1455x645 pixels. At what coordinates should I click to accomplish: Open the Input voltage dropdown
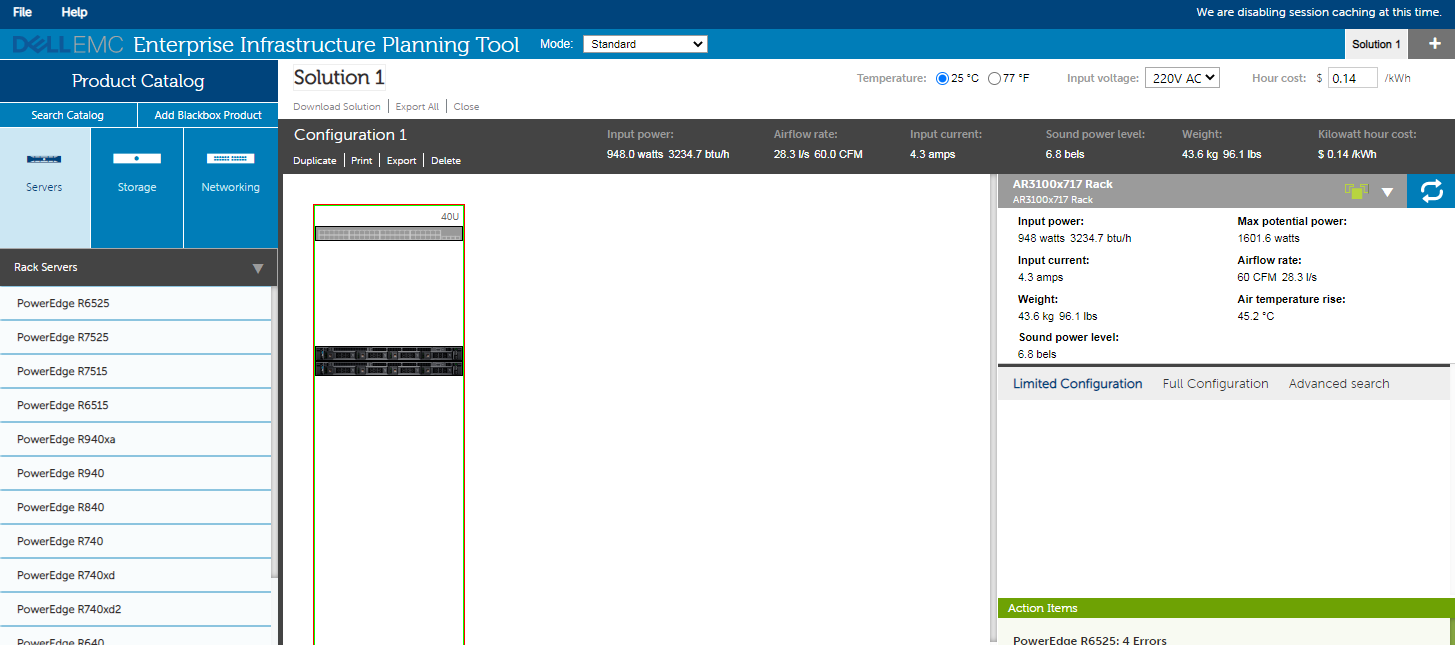pyautogui.click(x=1182, y=78)
